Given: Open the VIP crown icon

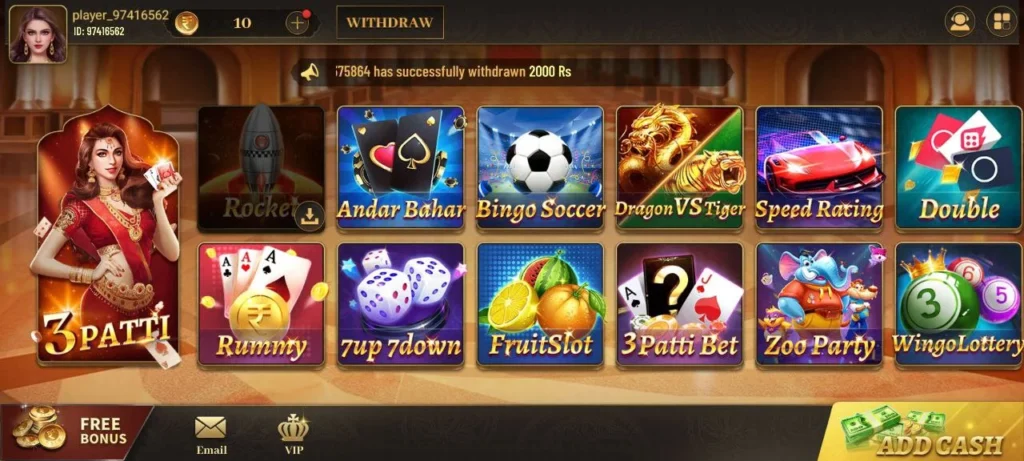Looking at the screenshot, I should pos(293,435).
